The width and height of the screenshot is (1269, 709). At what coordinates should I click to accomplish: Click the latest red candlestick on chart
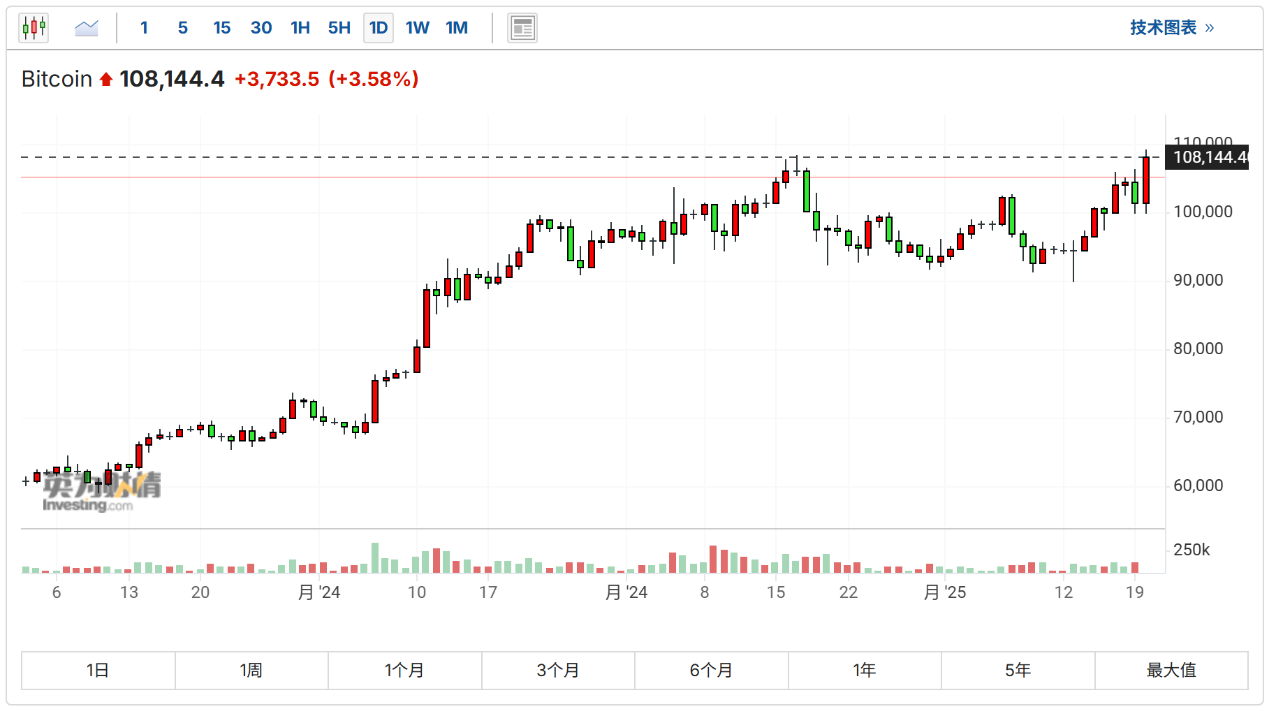[1146, 180]
